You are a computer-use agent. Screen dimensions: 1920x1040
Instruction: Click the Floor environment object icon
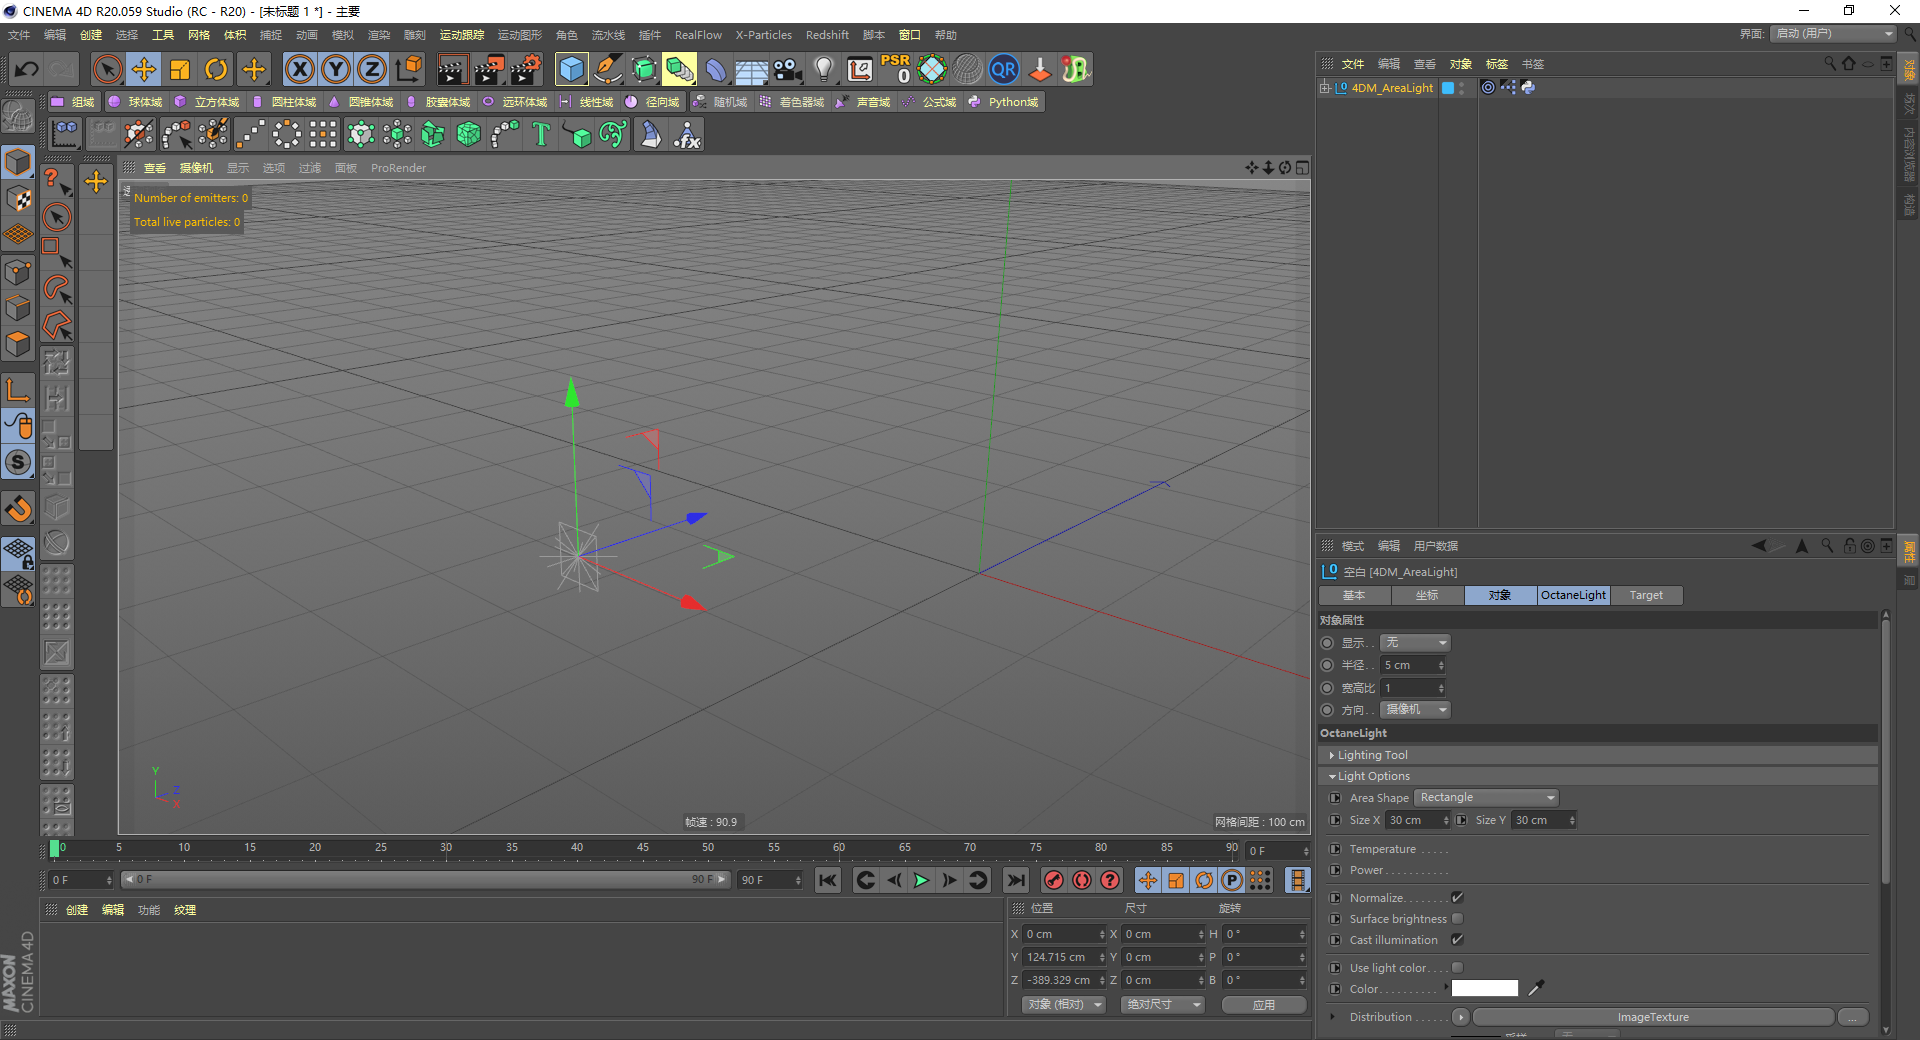pos(752,69)
